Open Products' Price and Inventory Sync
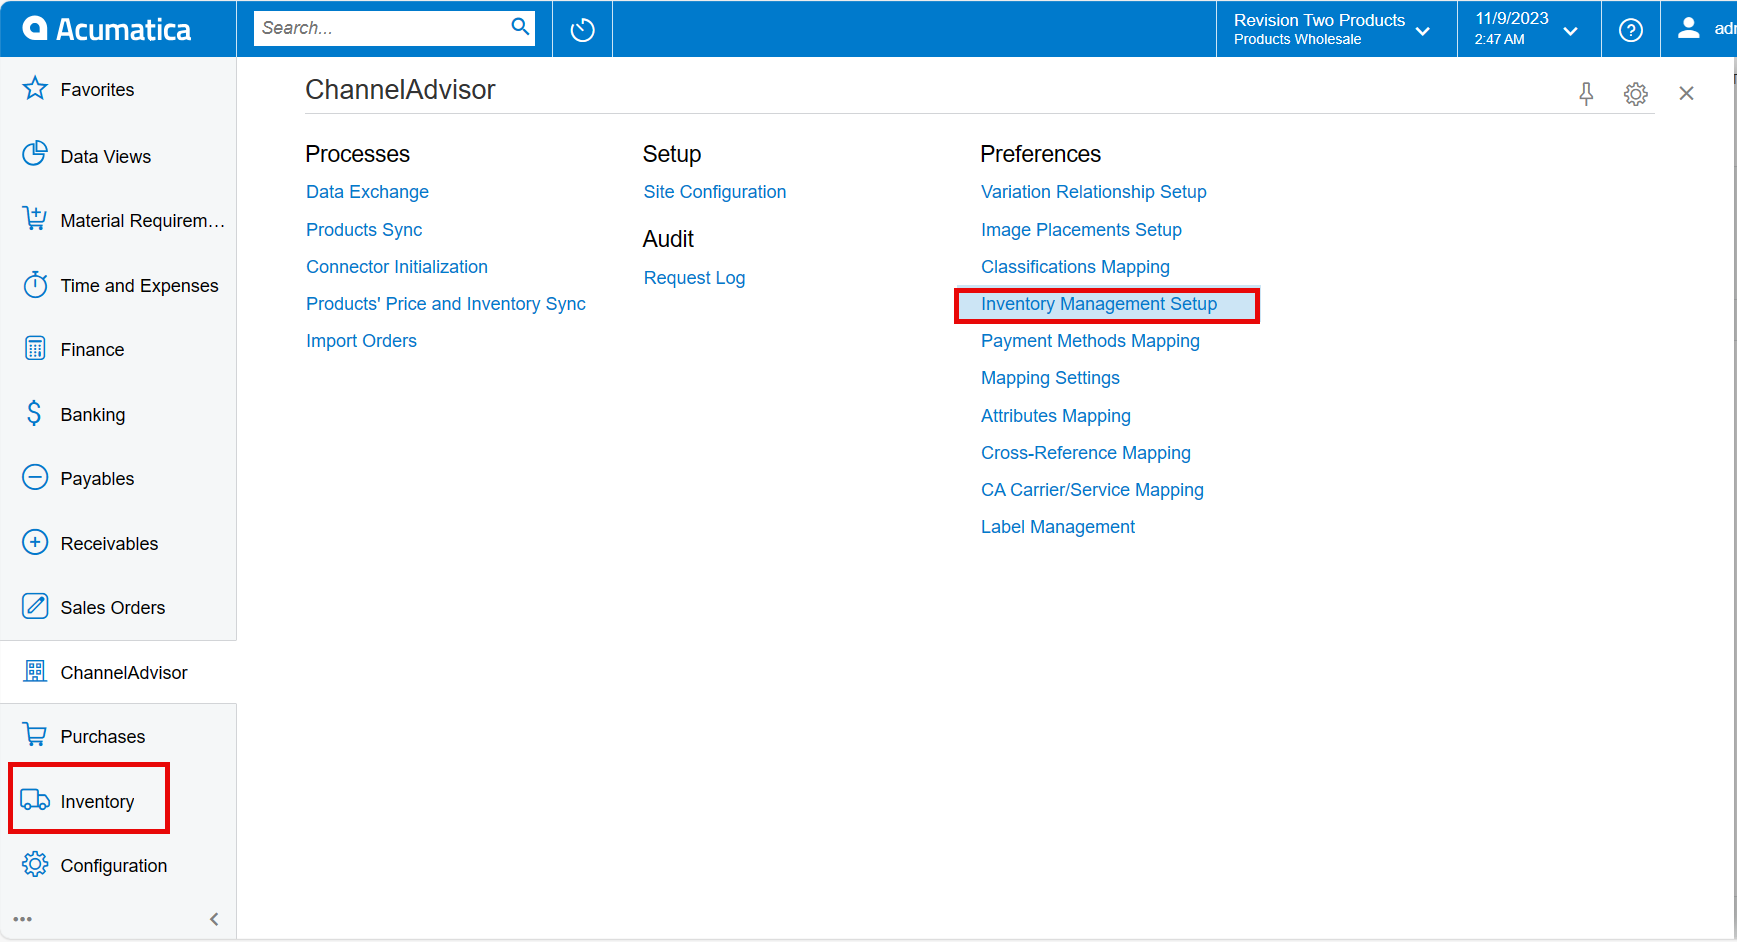Screen dimensions: 1737x942 (x=446, y=304)
